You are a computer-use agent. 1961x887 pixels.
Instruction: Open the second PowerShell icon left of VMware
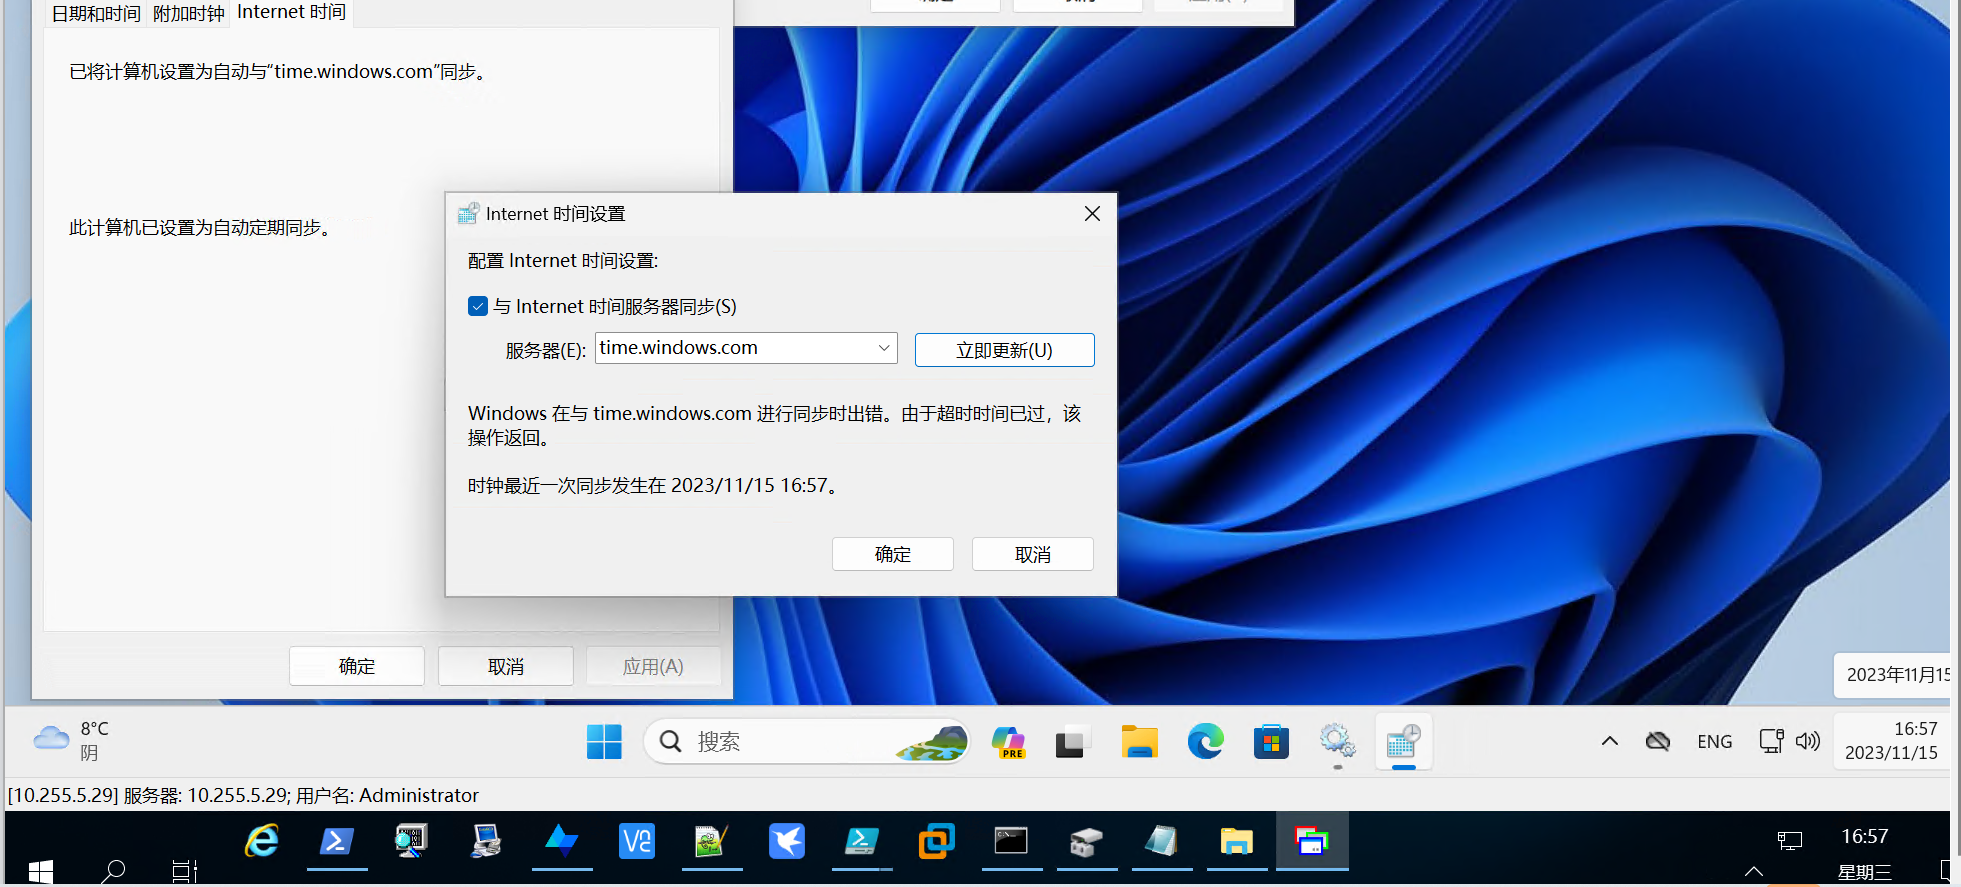coord(862,841)
